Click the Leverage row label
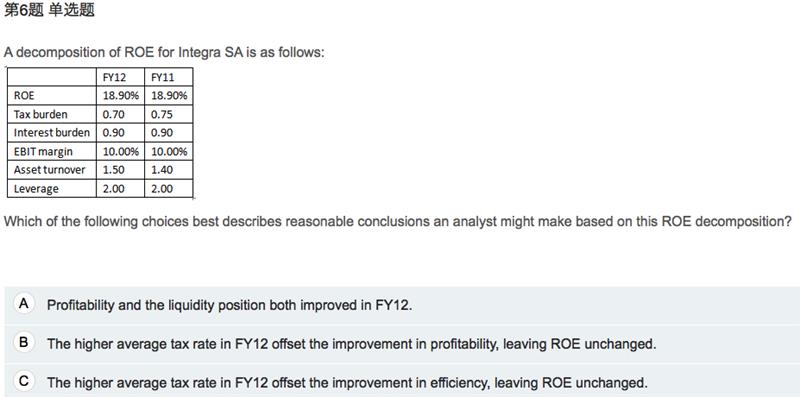This screenshot has height=397, width=800. pyautogui.click(x=36, y=189)
